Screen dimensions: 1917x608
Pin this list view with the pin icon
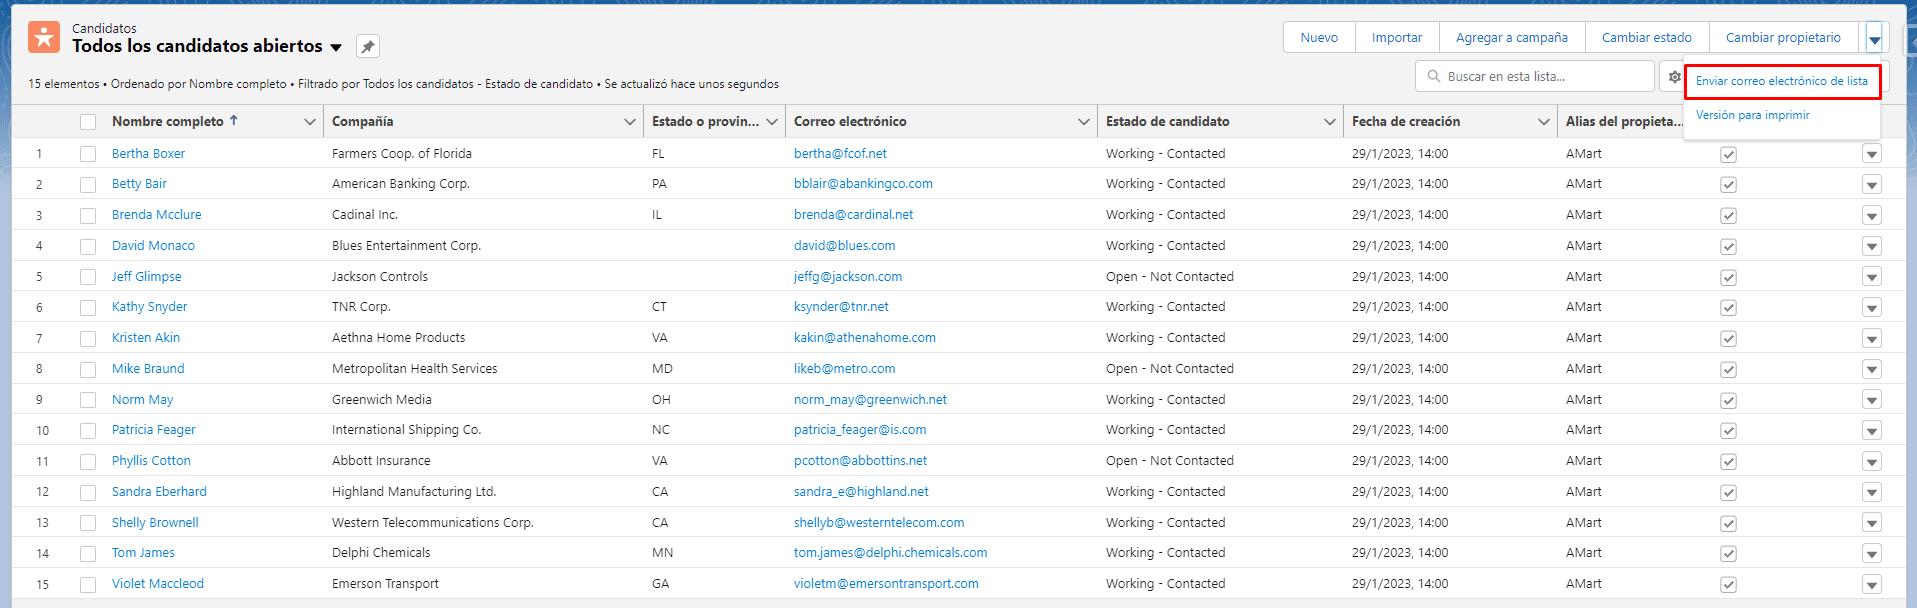click(368, 47)
